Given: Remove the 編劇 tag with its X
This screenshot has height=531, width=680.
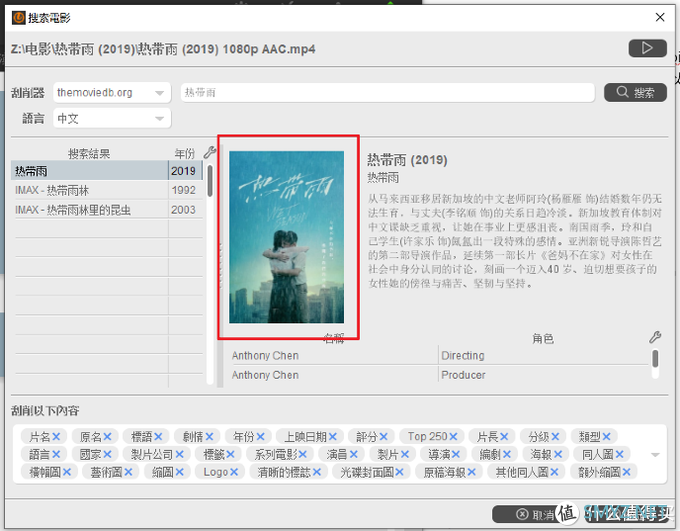Looking at the screenshot, I should (507, 454).
